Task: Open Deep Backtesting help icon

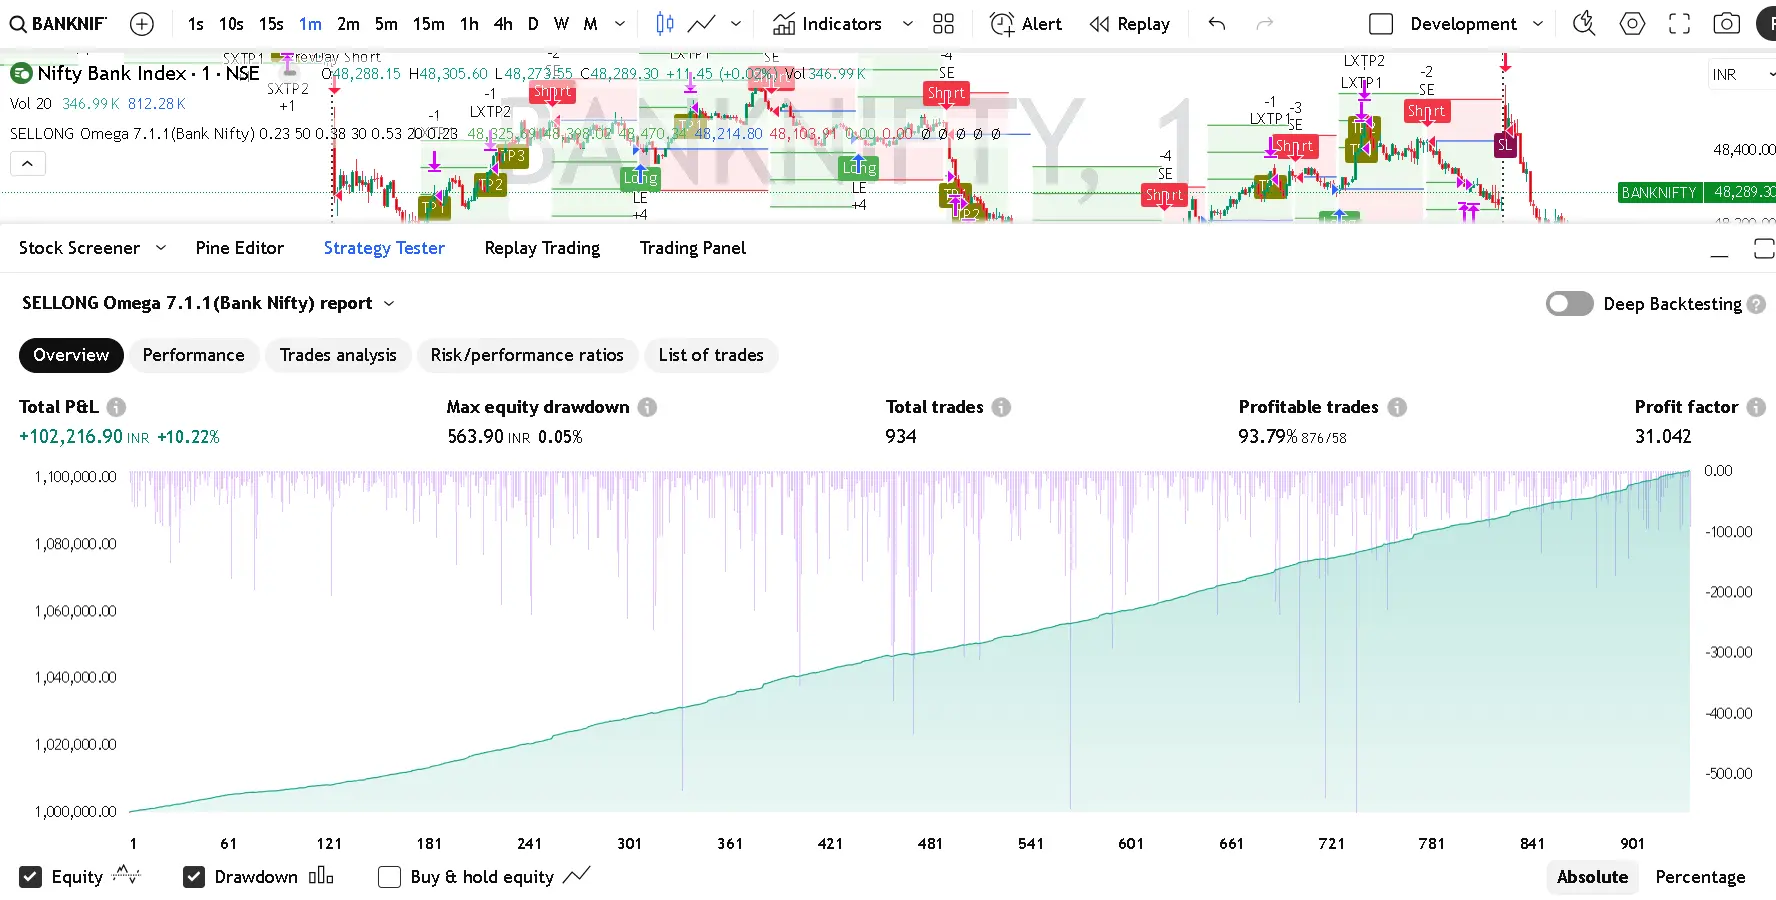Action: (1756, 304)
